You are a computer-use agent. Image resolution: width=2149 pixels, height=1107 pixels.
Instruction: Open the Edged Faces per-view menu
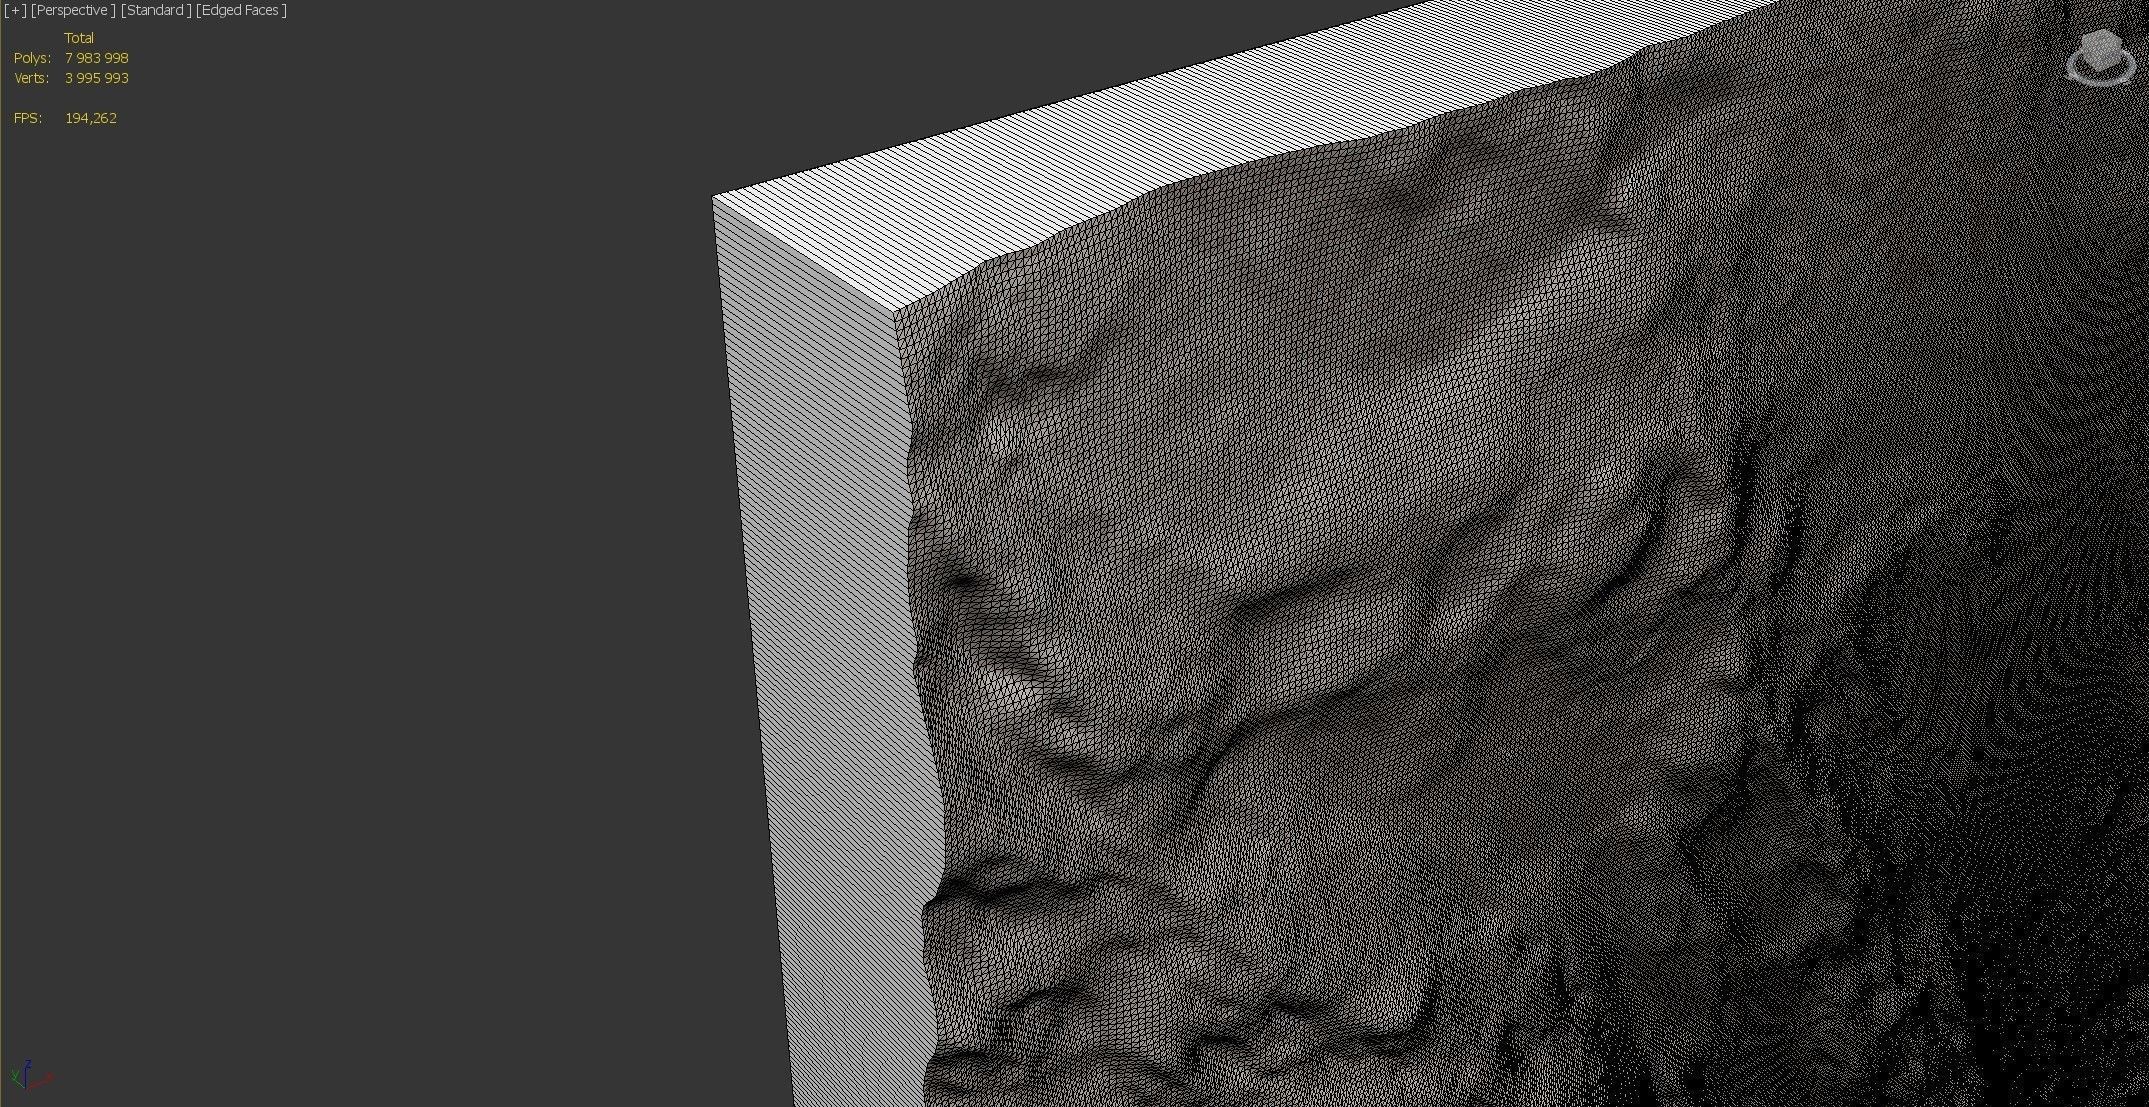click(x=241, y=10)
